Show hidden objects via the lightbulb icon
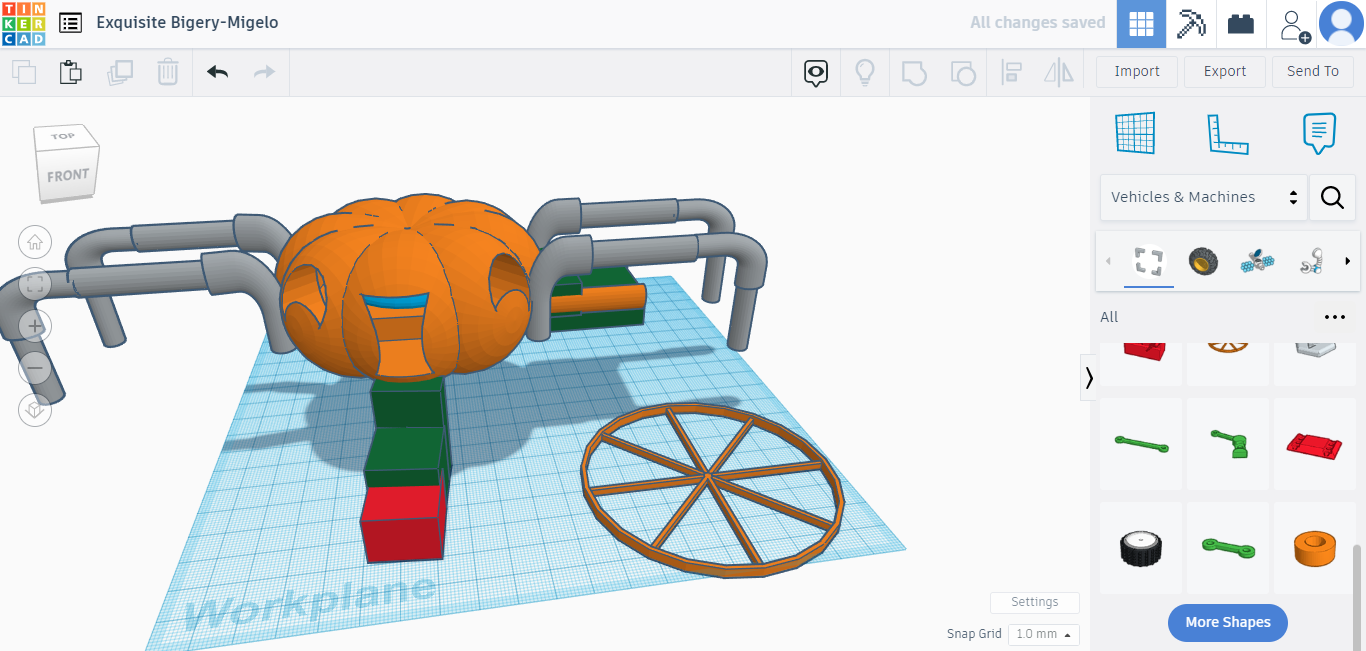The height and width of the screenshot is (651, 1366). click(x=865, y=71)
